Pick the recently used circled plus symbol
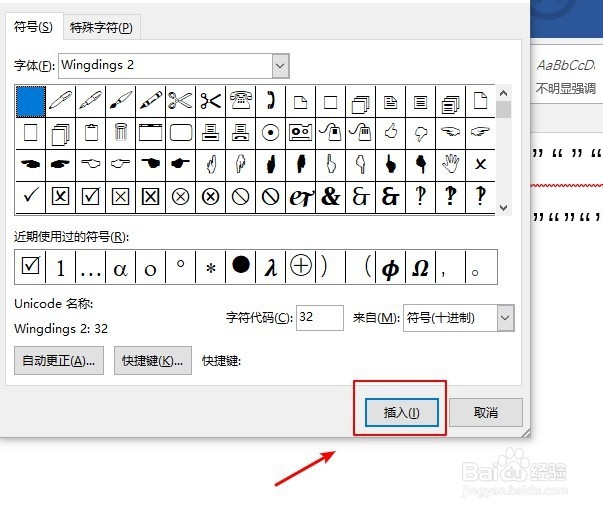The image size is (603, 512). [x=301, y=267]
